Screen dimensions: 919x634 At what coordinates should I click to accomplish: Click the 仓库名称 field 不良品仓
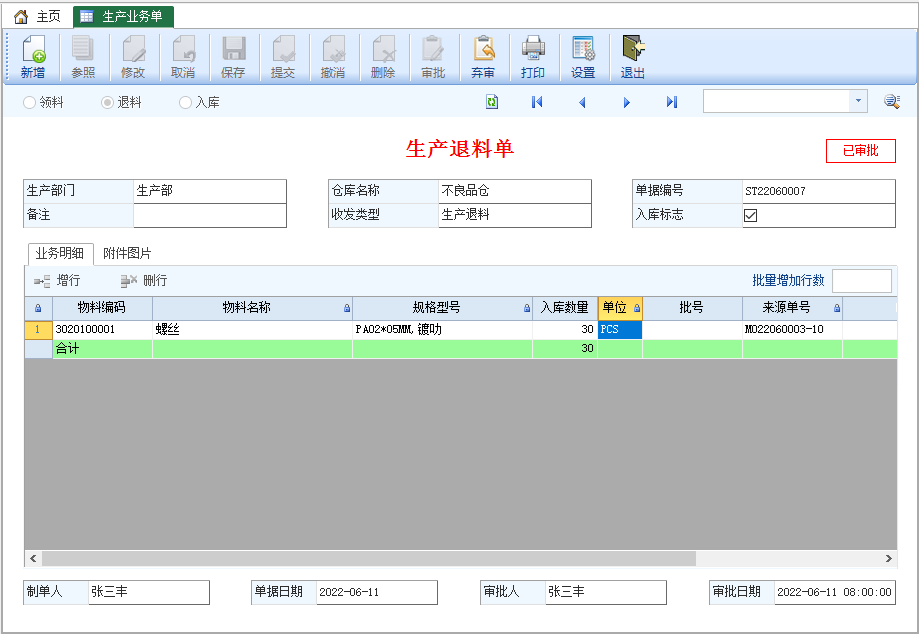(x=515, y=191)
